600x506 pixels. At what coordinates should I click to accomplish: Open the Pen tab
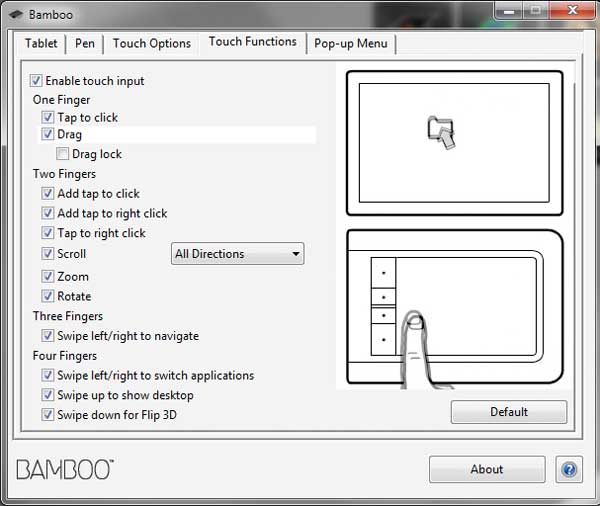pyautogui.click(x=85, y=43)
